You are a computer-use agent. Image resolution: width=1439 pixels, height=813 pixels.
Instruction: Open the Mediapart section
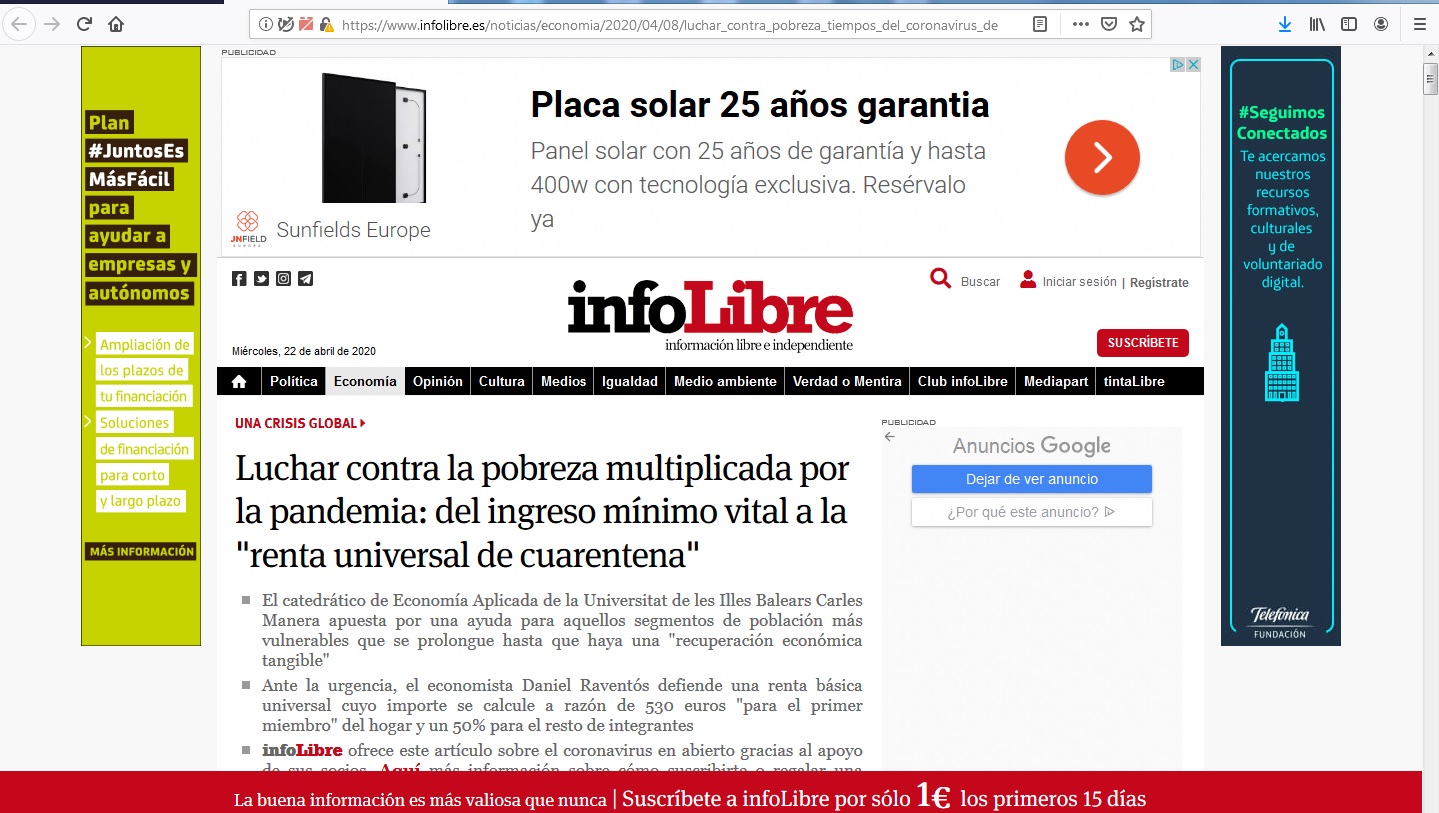coord(1055,381)
